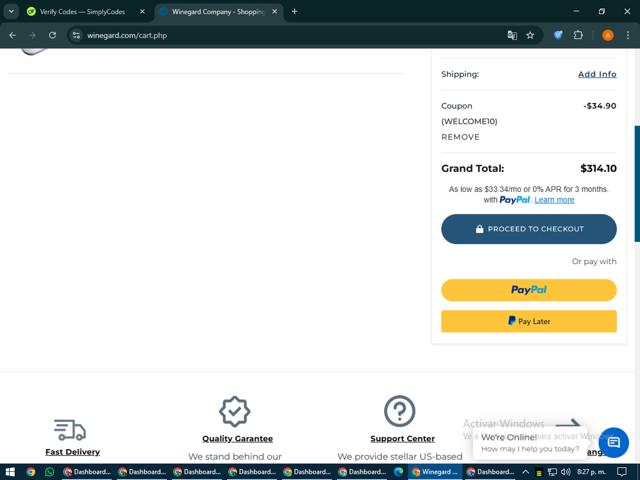
Task: Open the tab search dropdown arrow
Action: [x=11, y=11]
